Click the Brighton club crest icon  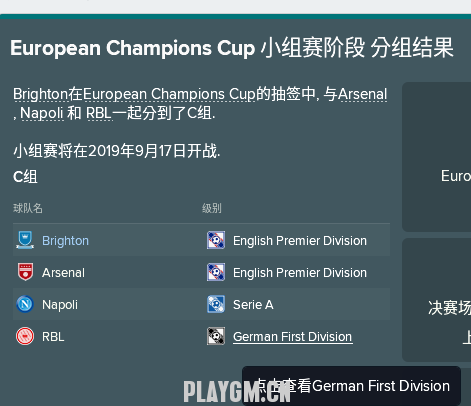pos(25,240)
